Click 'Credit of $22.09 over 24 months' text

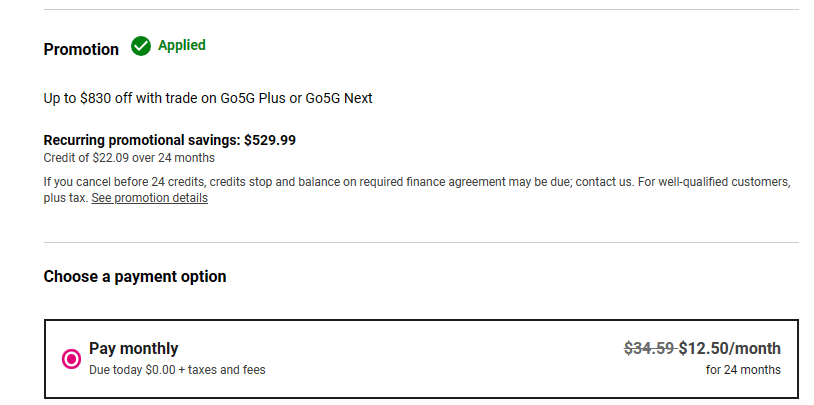(129, 158)
